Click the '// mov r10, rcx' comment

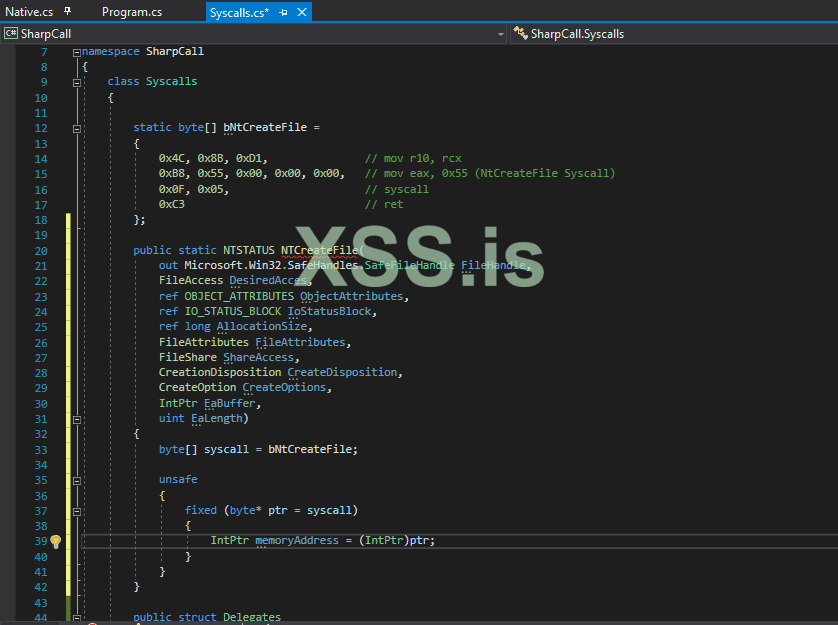point(413,158)
